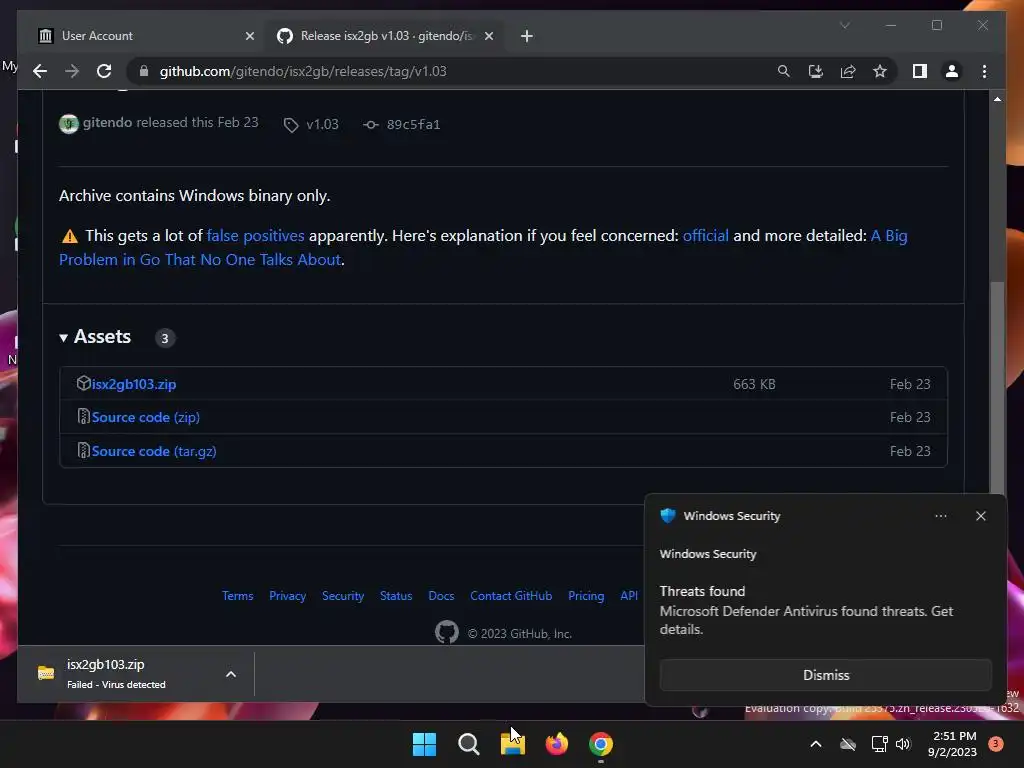Download Source code (tar.gz)

[x=153, y=451]
